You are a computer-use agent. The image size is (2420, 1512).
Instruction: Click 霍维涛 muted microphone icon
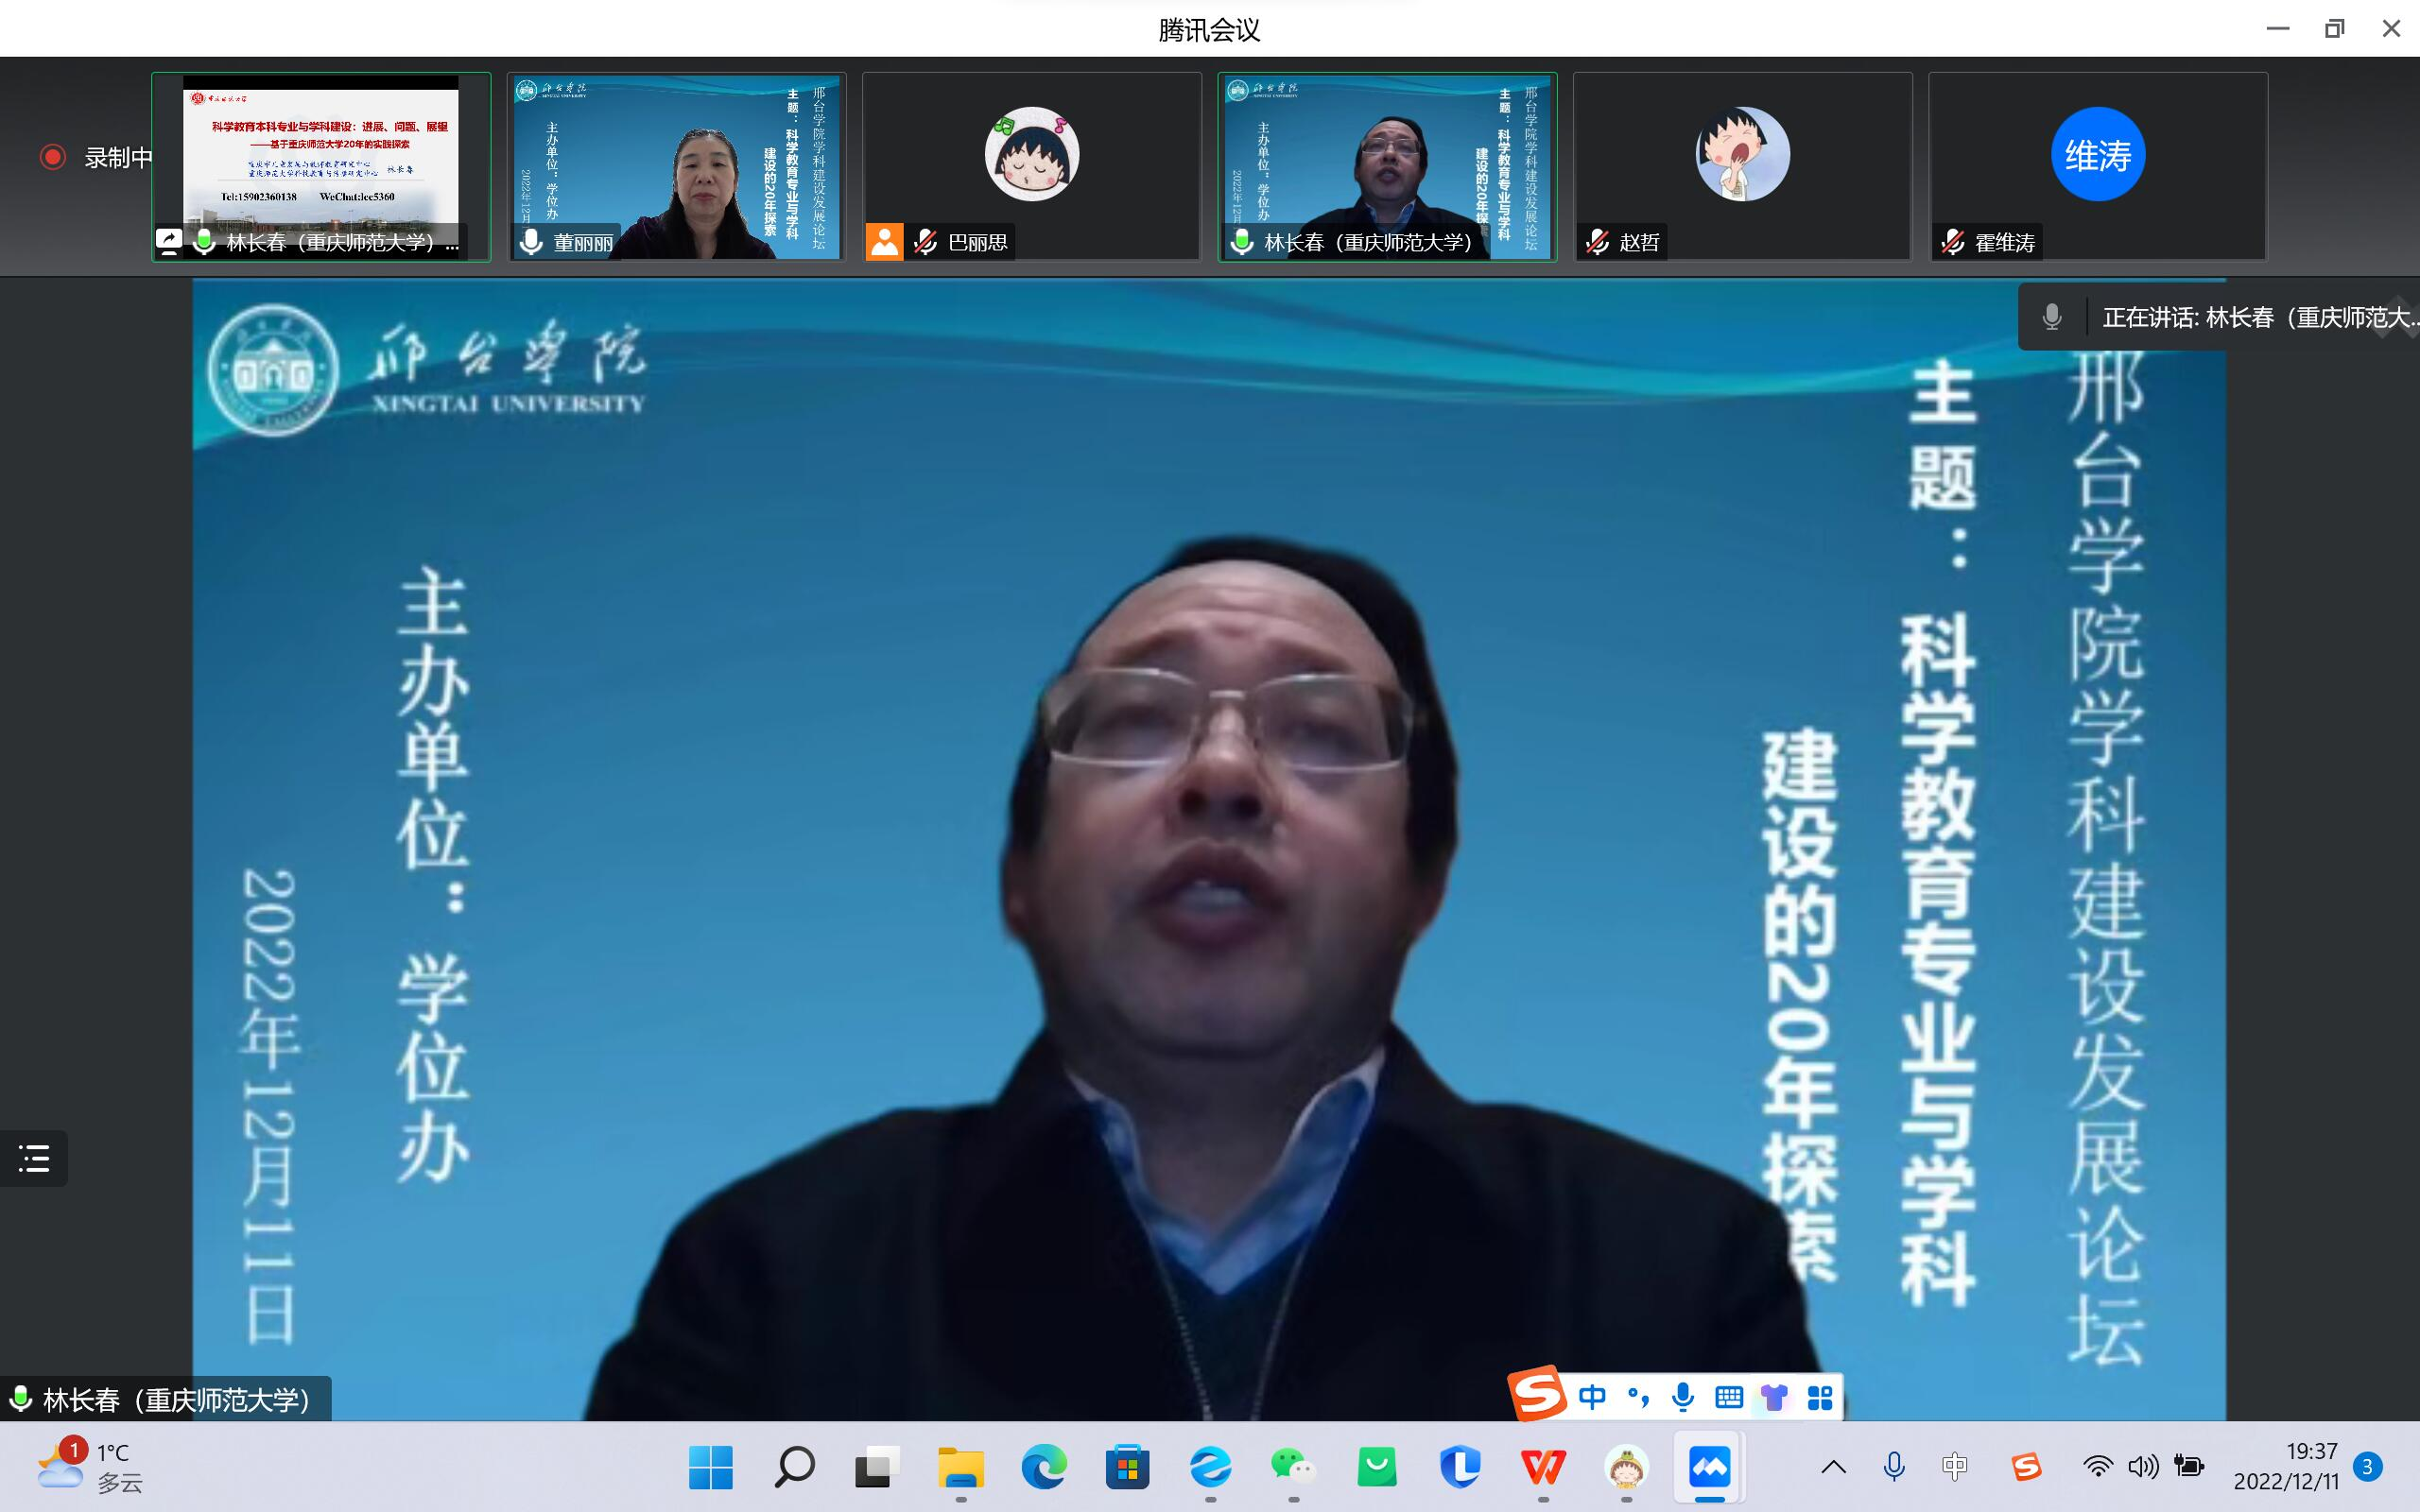1953,242
